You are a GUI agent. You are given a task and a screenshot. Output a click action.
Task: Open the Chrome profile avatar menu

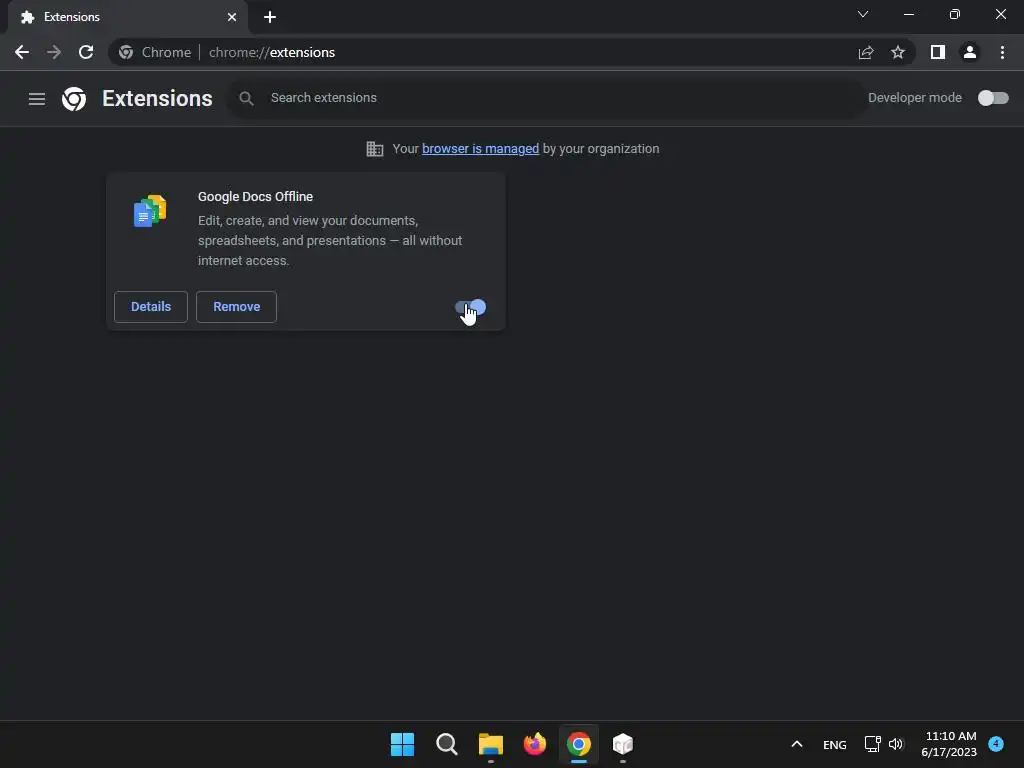[x=970, y=52]
